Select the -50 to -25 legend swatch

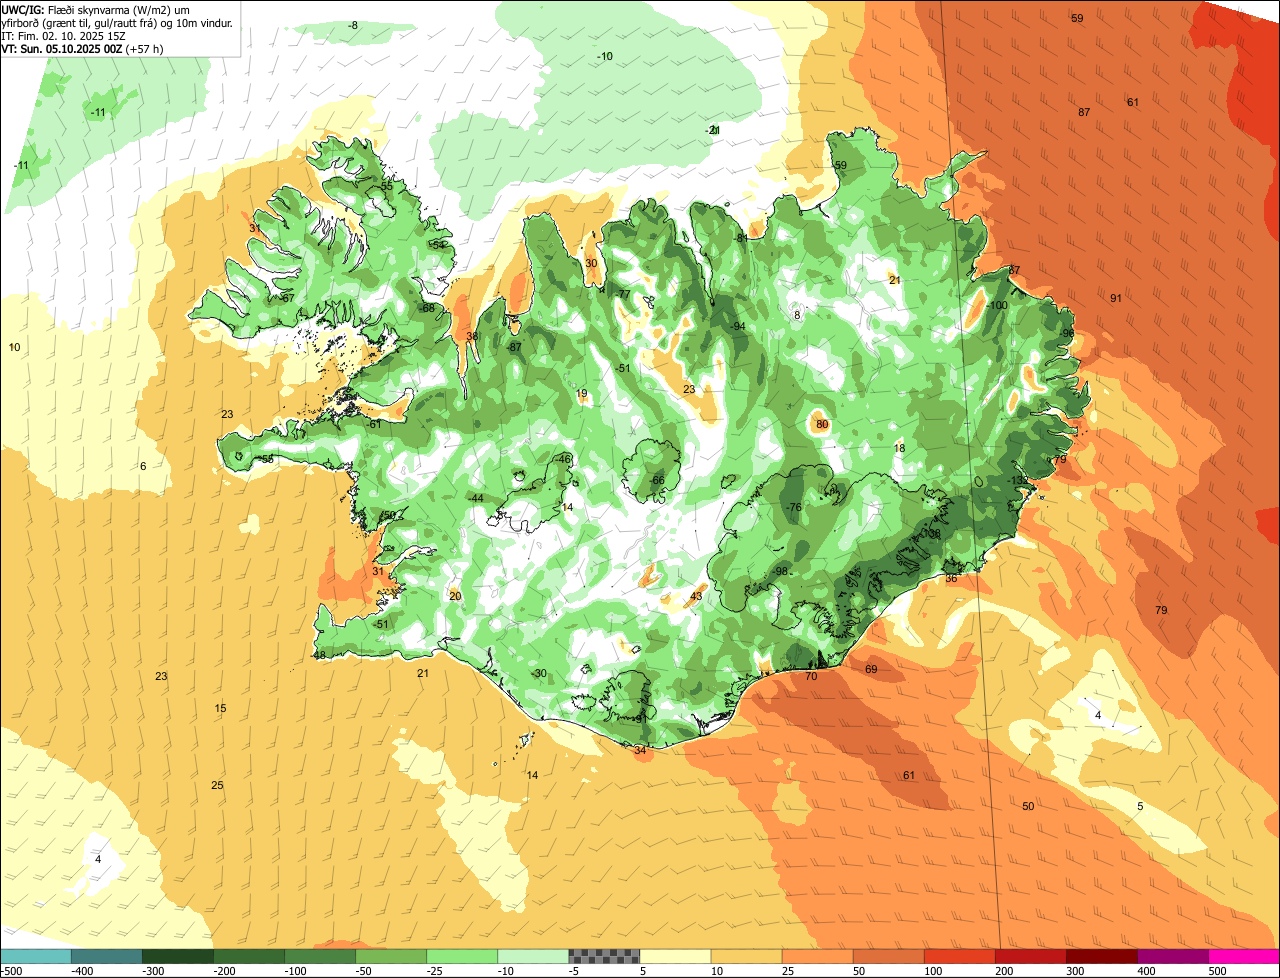[390, 956]
